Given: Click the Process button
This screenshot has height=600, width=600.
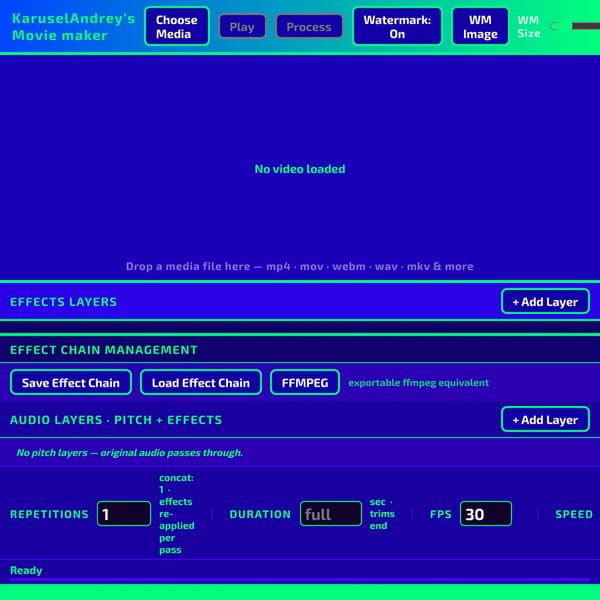Looking at the screenshot, I should pyautogui.click(x=309, y=26).
